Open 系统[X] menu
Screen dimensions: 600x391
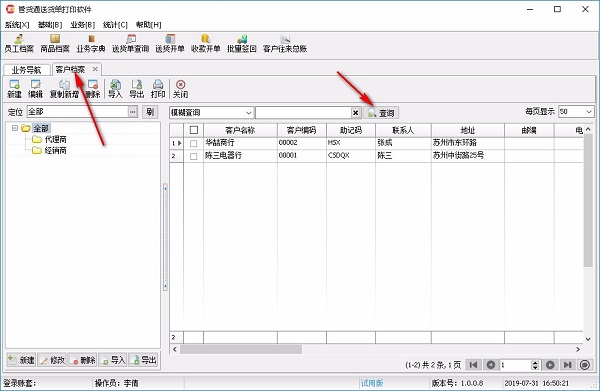(17, 25)
